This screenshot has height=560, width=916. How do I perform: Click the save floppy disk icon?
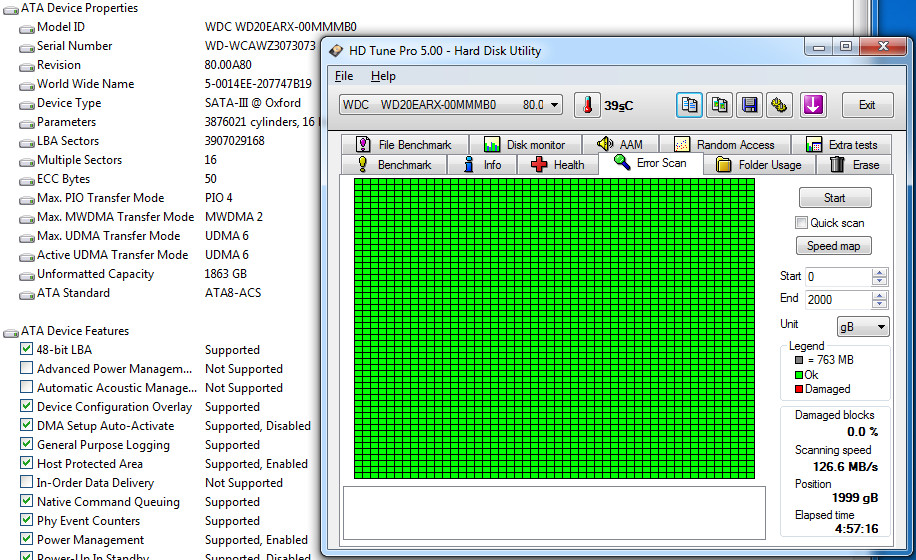[749, 105]
